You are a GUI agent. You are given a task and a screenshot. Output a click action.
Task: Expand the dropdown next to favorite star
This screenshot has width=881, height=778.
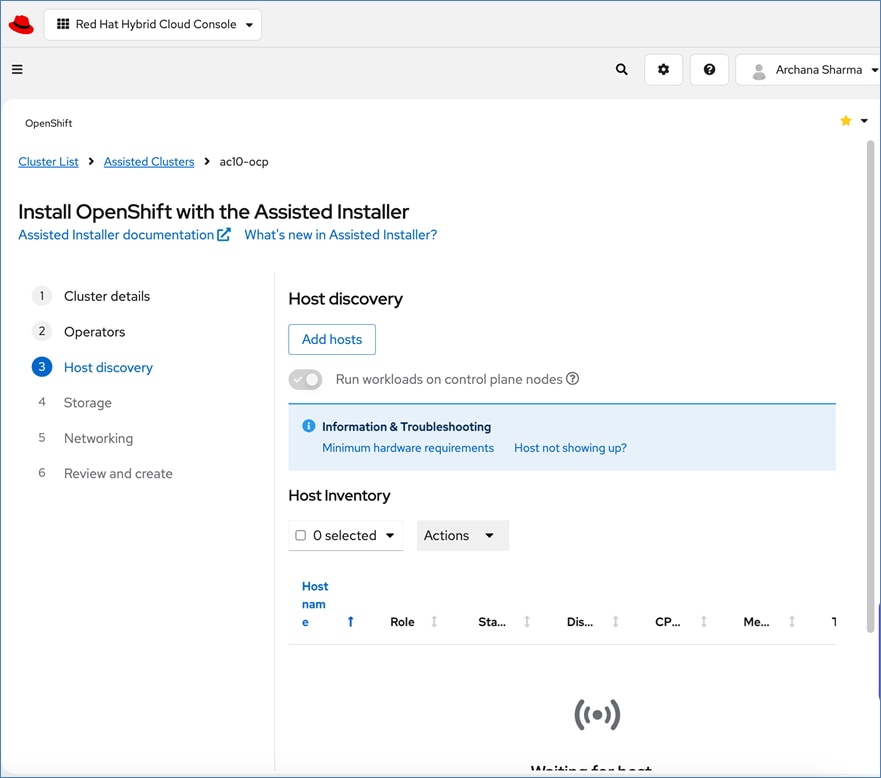pyautogui.click(x=864, y=121)
